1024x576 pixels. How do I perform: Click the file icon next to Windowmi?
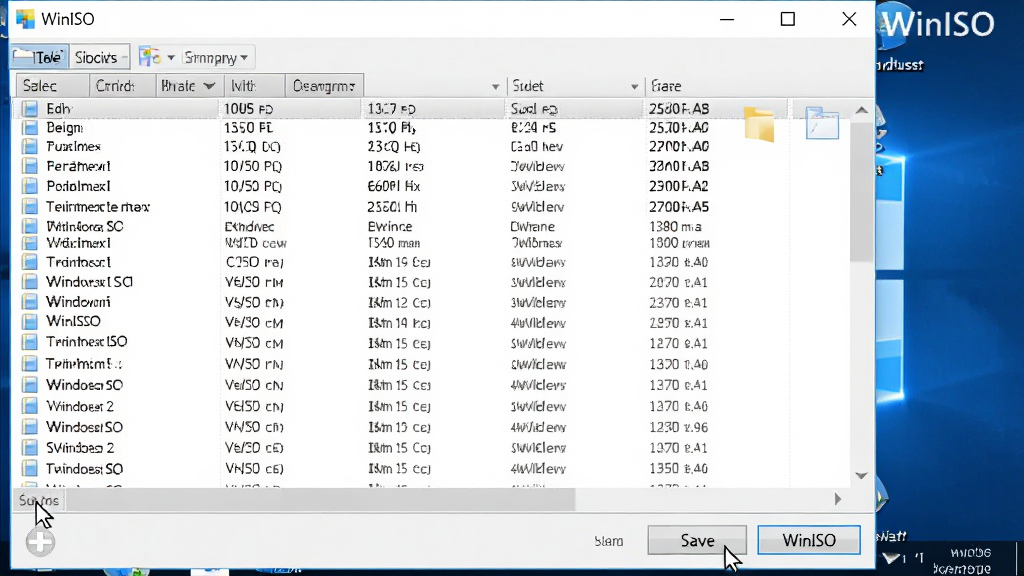point(29,302)
